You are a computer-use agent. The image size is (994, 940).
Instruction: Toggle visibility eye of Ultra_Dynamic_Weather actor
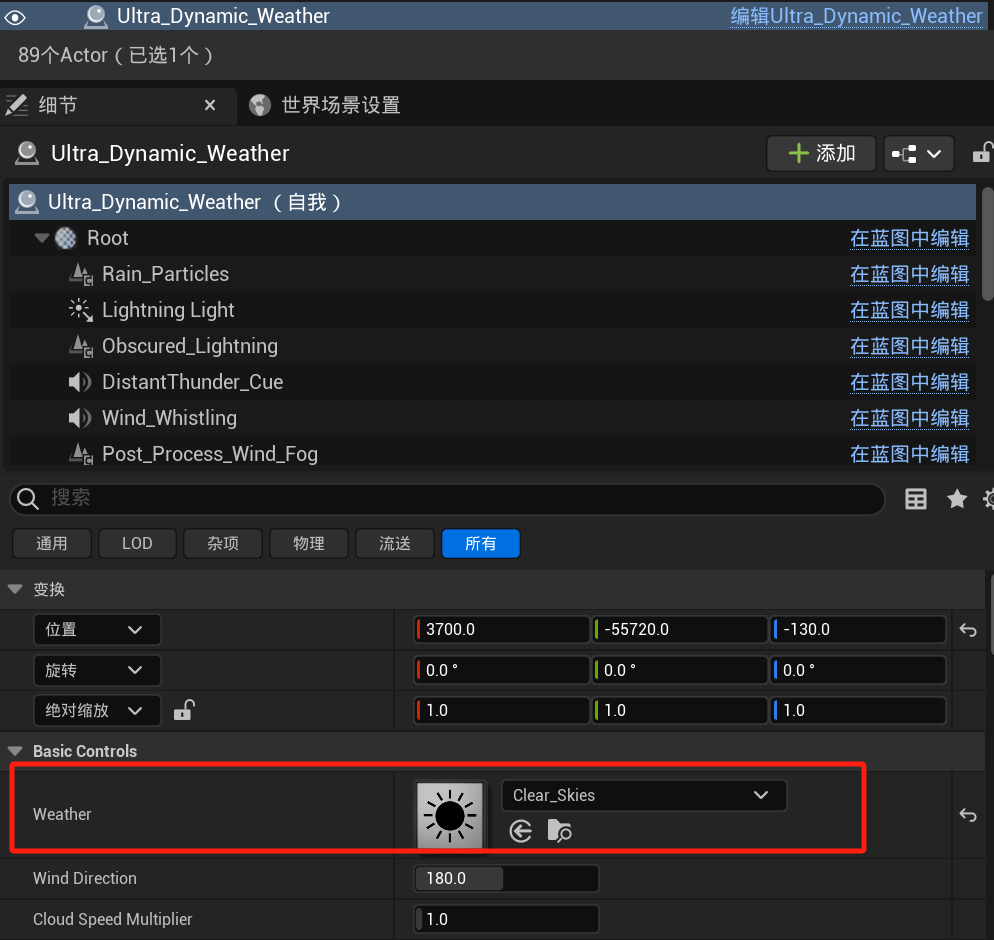click(x=15, y=17)
